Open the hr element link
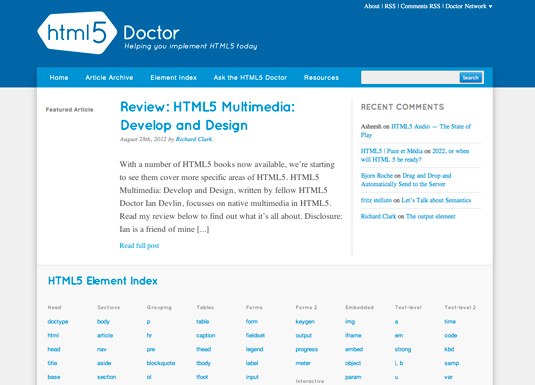The image size is (535, 385). pos(149,335)
